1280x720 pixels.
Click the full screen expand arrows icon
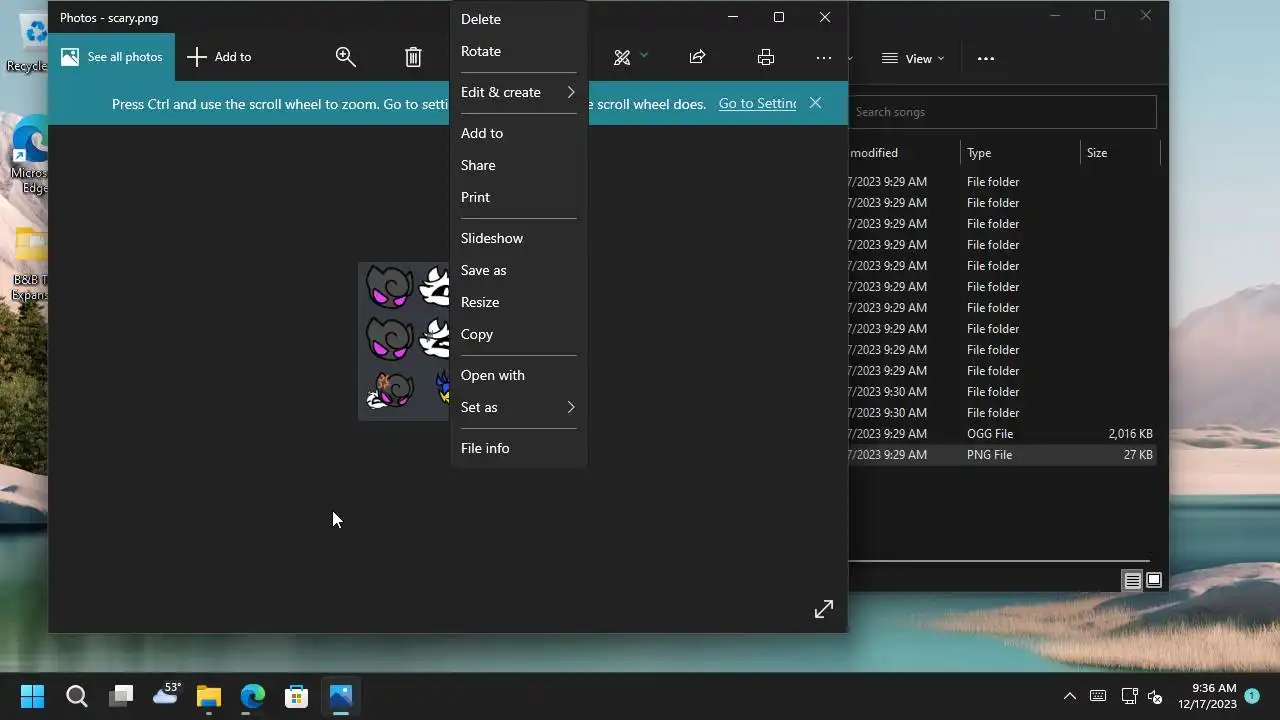[824, 609]
